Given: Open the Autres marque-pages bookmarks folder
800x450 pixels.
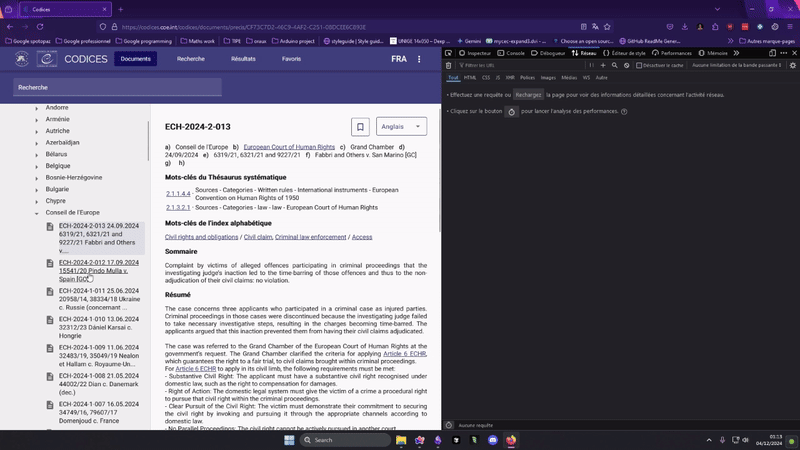Looking at the screenshot, I should [x=767, y=41].
